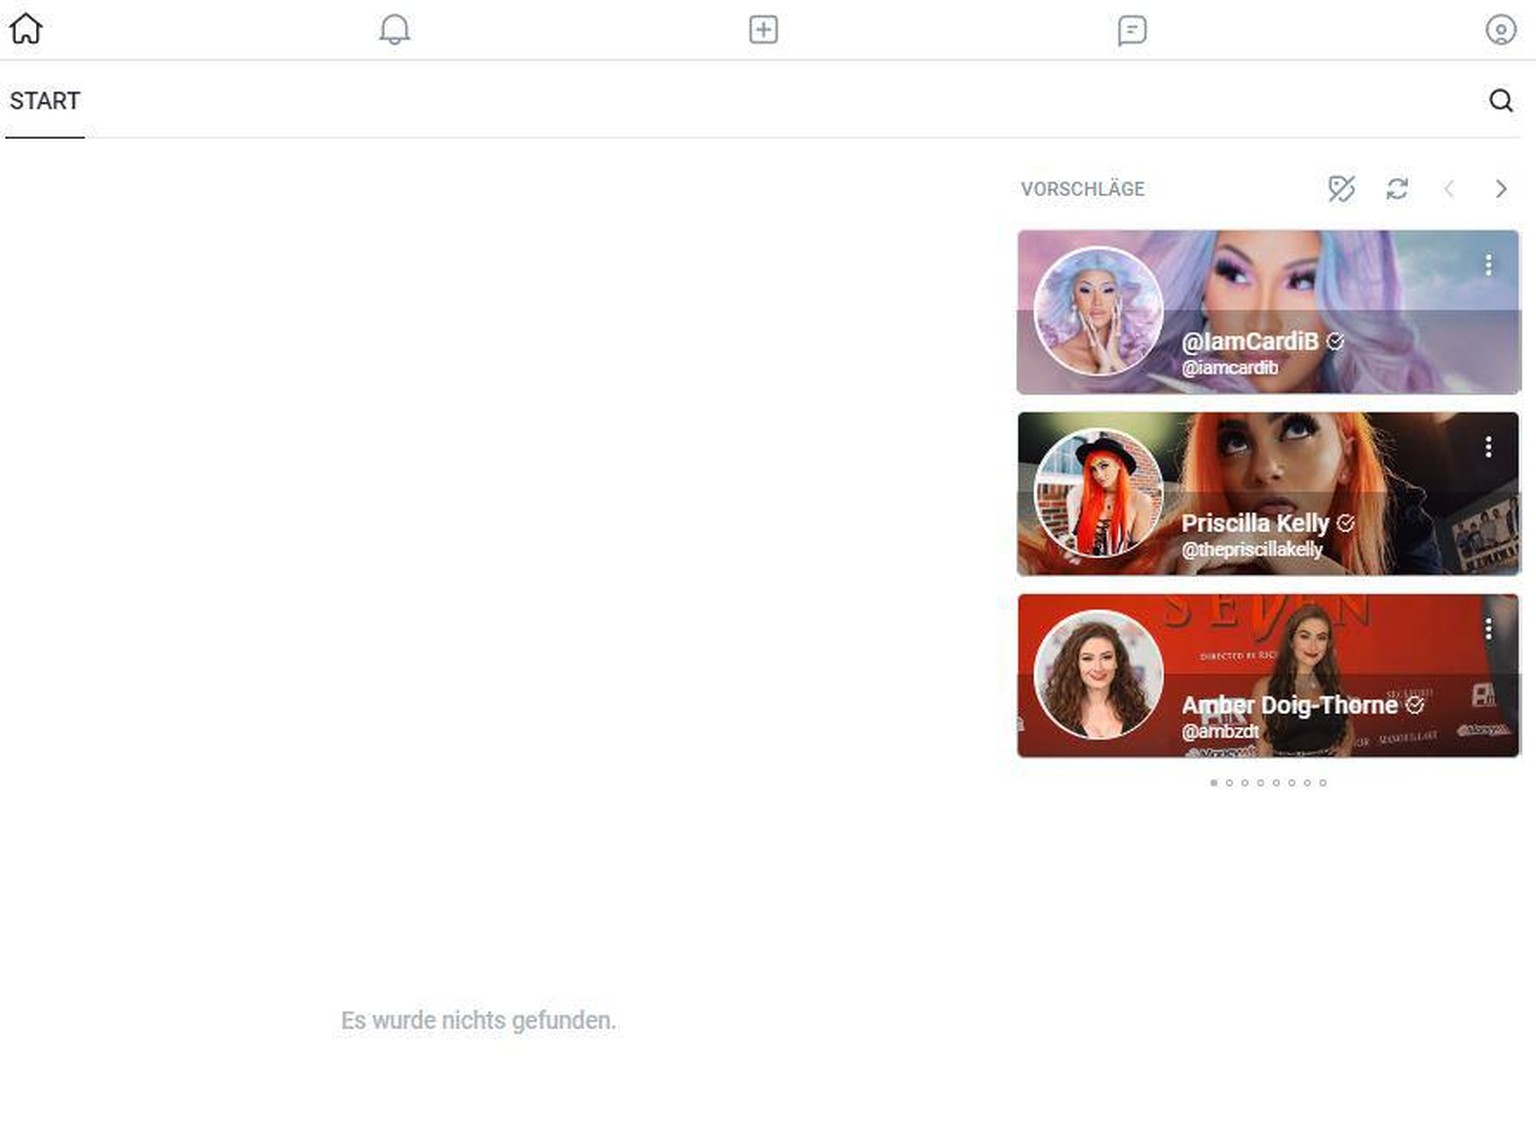Open the notifications bell
1536x1131 pixels.
[x=395, y=29]
